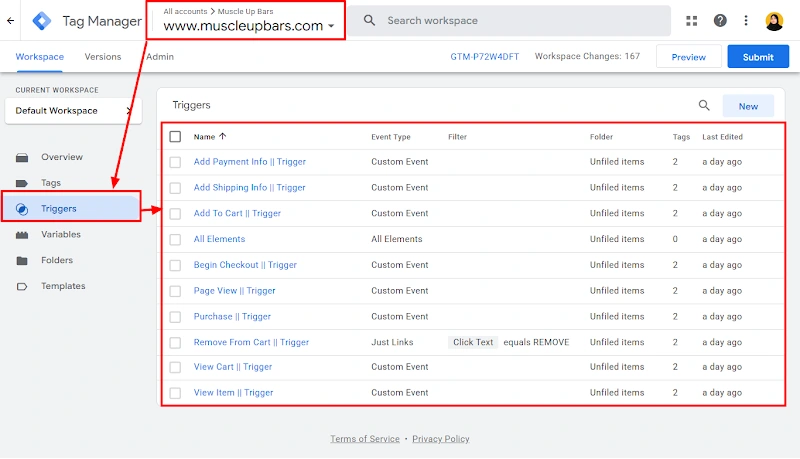Check the Remove From Cart trigger checkbox

(175, 342)
